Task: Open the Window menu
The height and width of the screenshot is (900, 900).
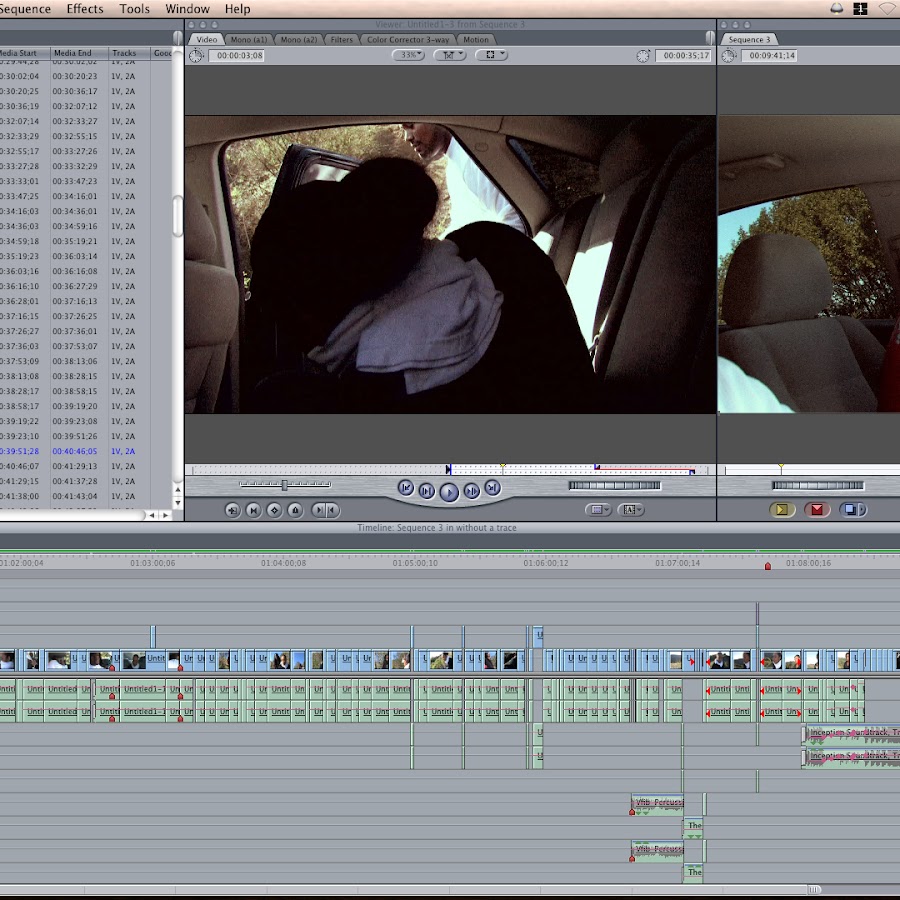Action: (x=187, y=9)
